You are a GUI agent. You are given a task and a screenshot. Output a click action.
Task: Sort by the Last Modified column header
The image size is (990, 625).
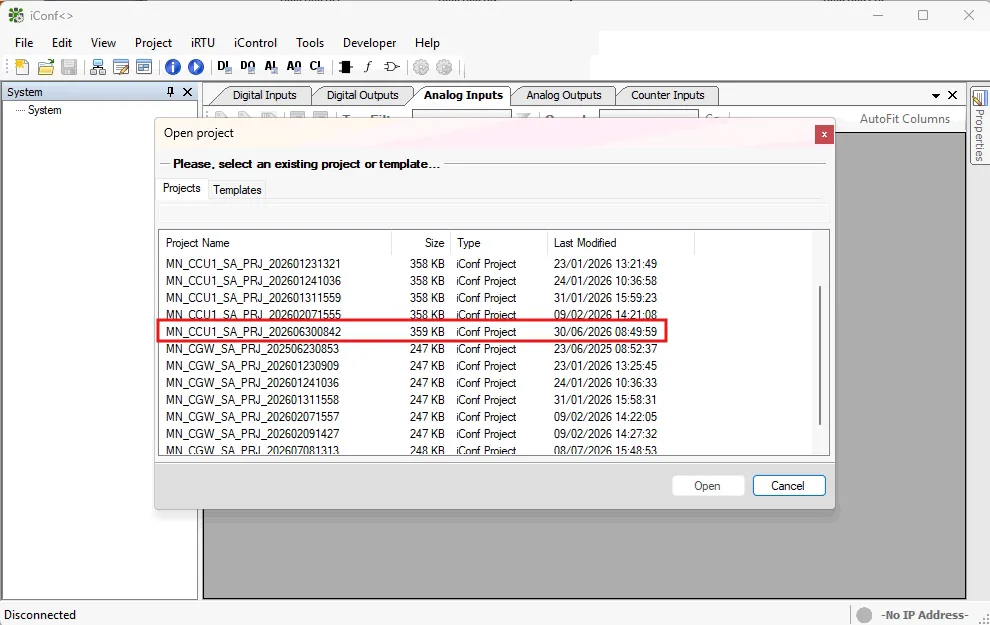pyautogui.click(x=621, y=243)
